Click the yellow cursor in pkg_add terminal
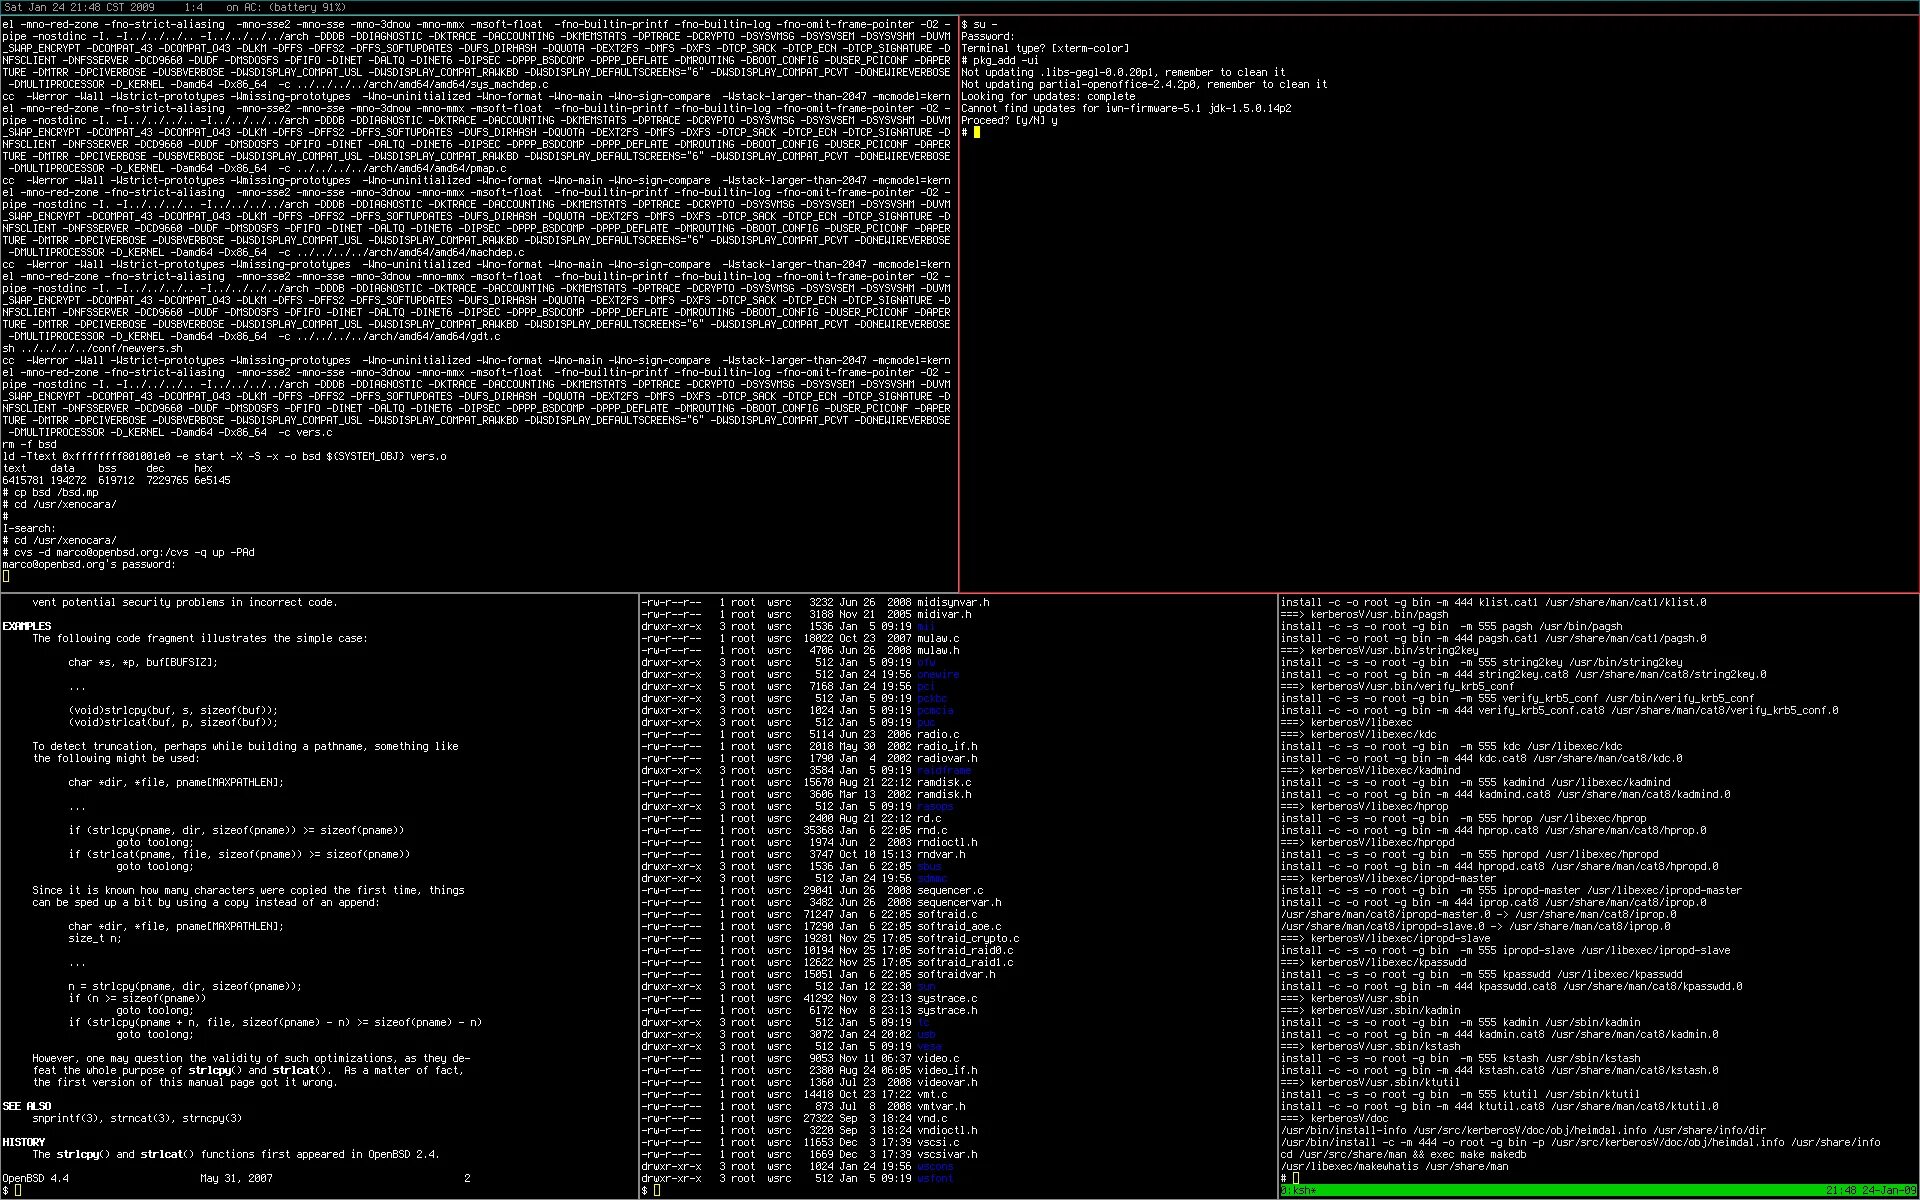The height and width of the screenshot is (1200, 1920). coord(977,132)
